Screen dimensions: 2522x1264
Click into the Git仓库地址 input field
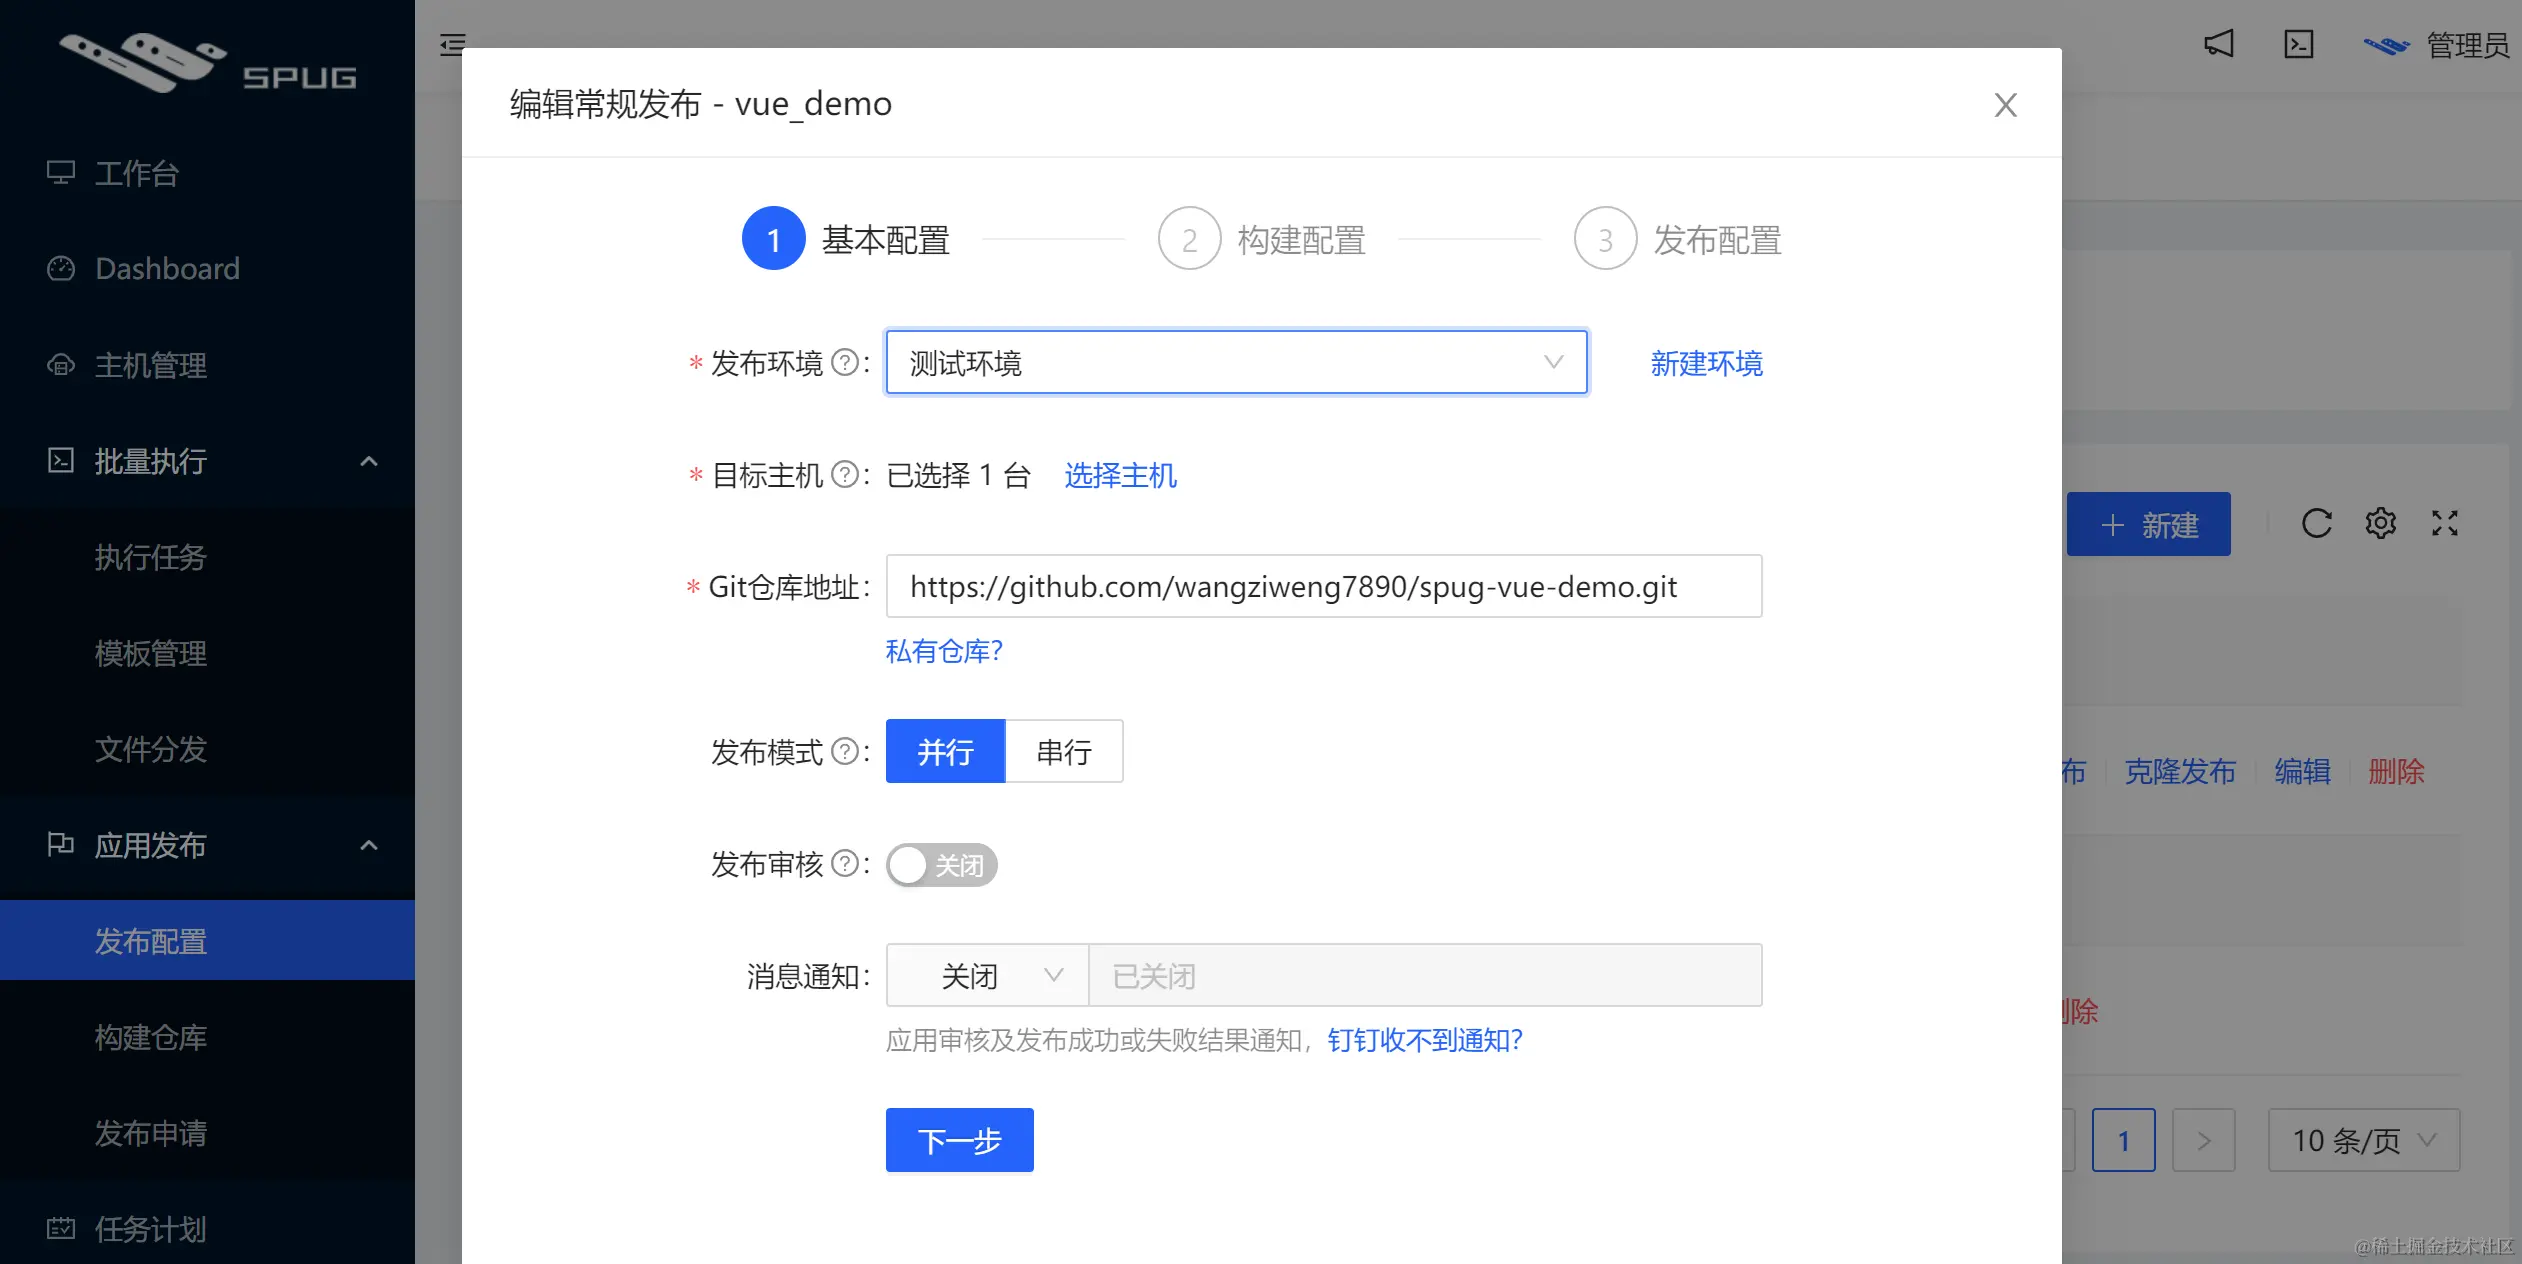click(1323, 586)
